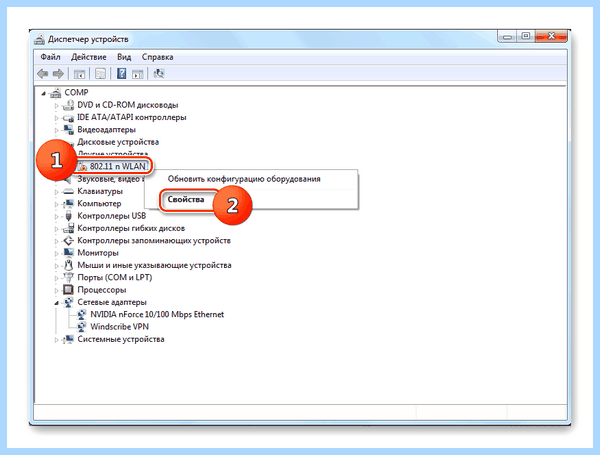Select Контроллеры гибких дисков label
The width and height of the screenshot is (600, 455).
[131, 228]
